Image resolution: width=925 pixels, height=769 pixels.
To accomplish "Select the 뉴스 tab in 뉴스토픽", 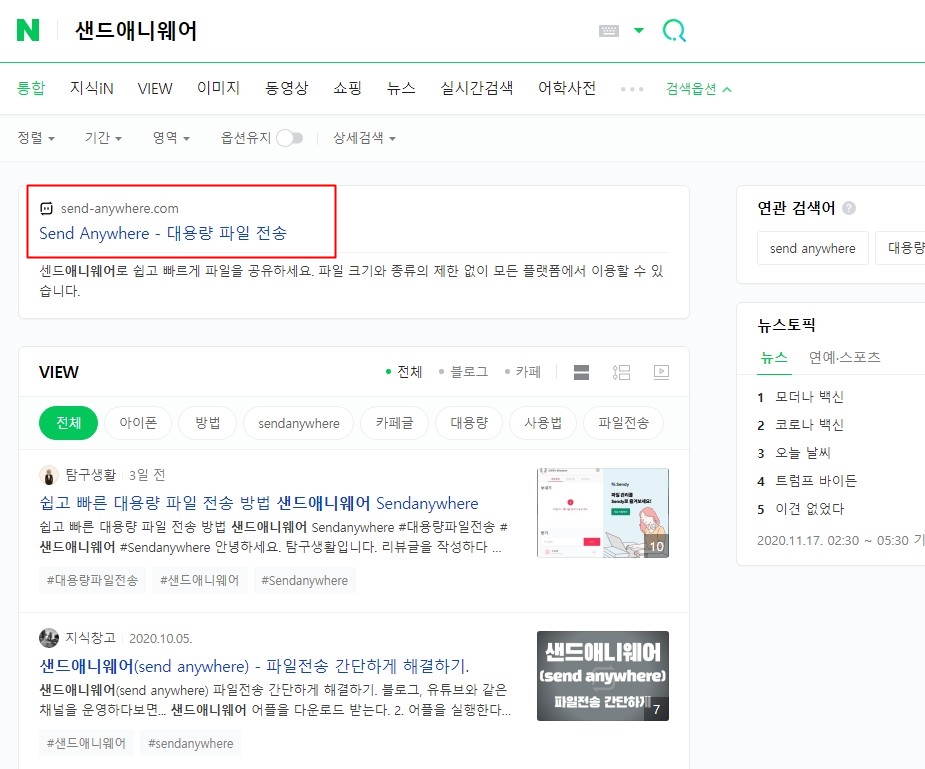I will [774, 357].
